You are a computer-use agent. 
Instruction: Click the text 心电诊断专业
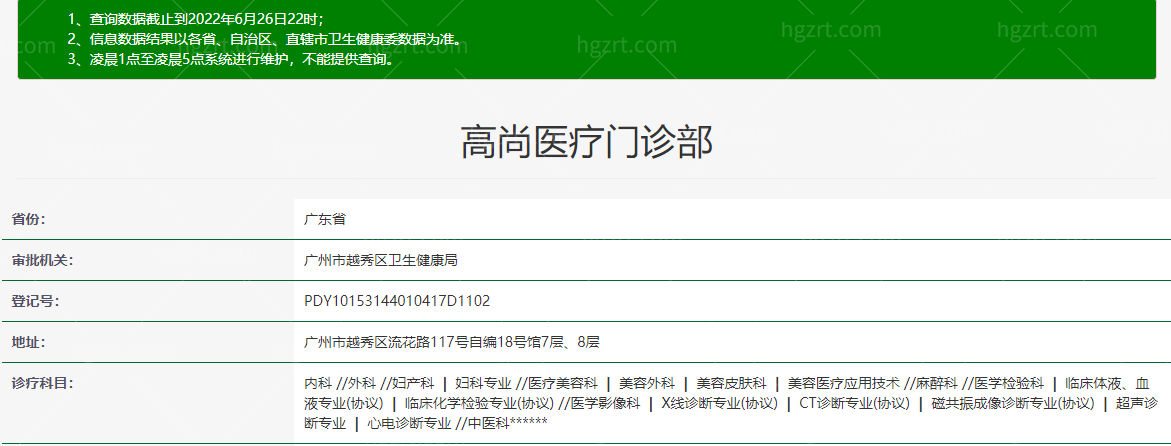[x=409, y=424]
